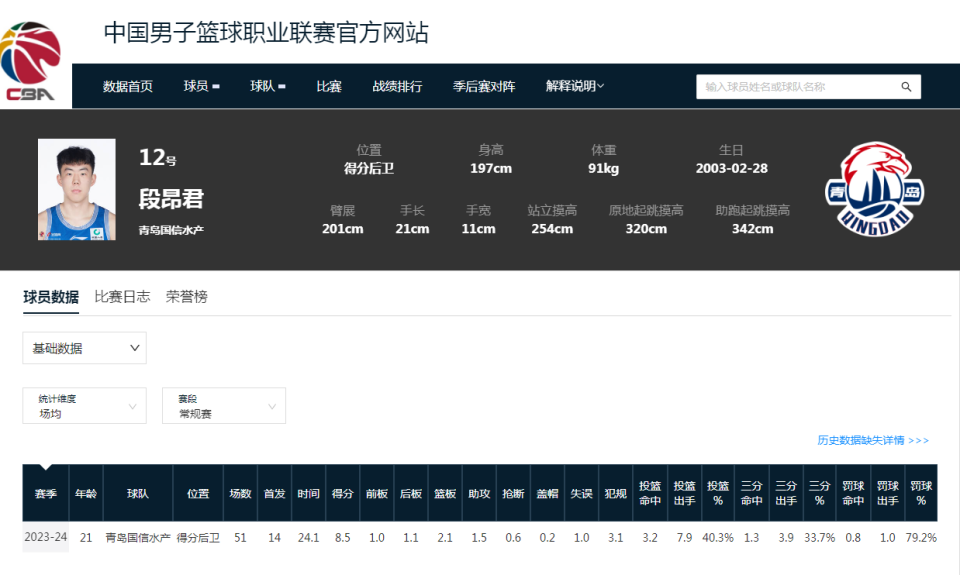Click 青岛国信水产 cell in stats table

[x=138, y=538]
